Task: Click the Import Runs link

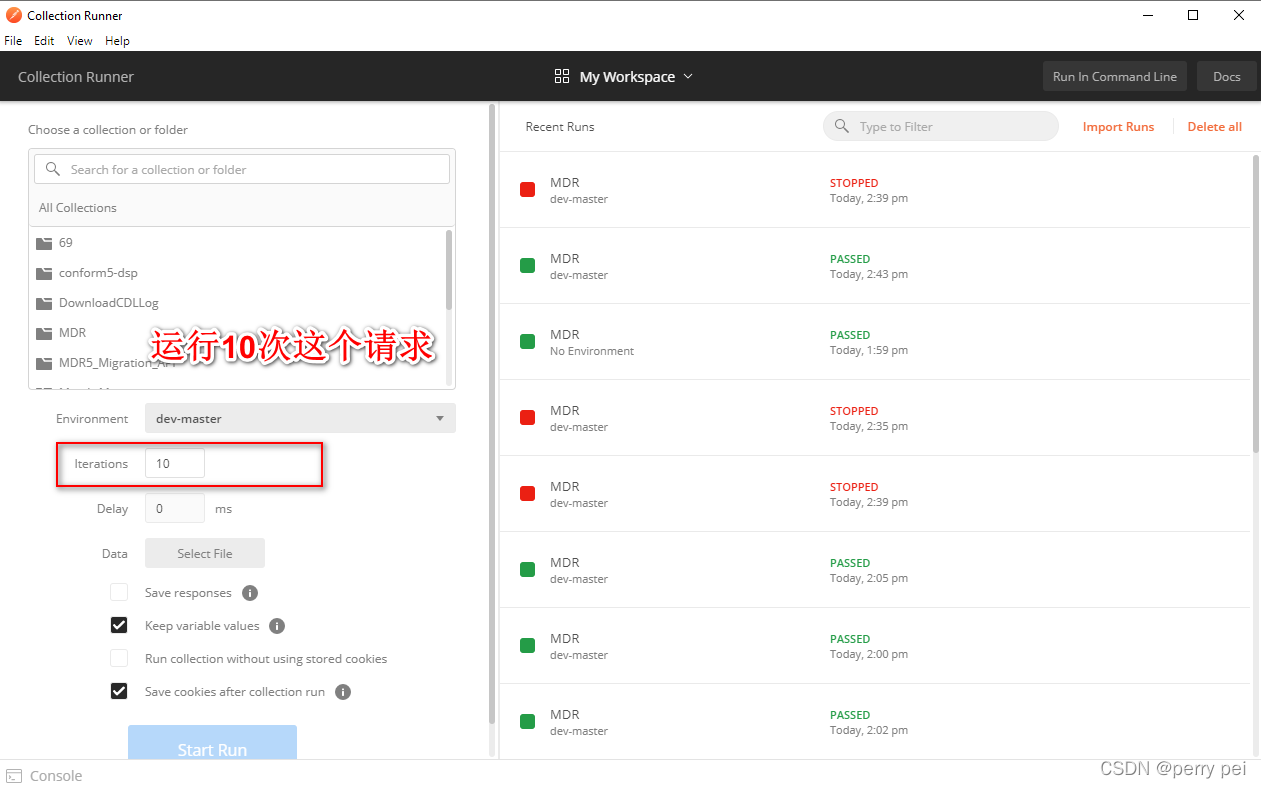Action: pos(1118,127)
